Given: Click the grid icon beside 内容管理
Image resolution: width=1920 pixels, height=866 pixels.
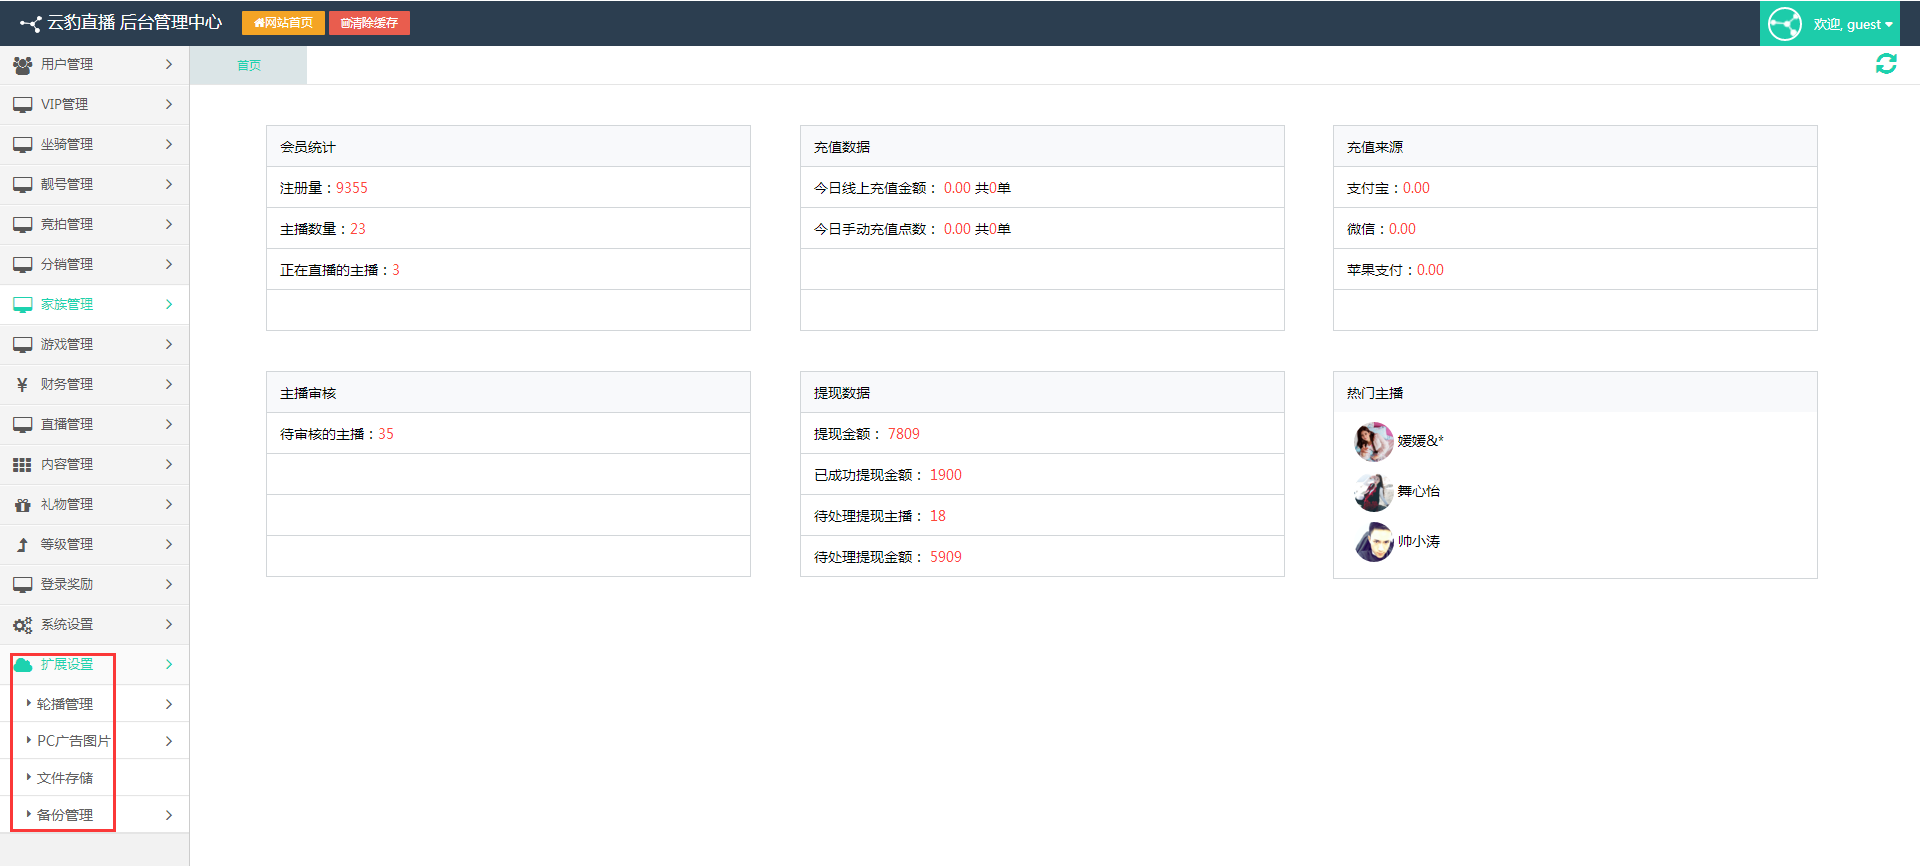Looking at the screenshot, I should (22, 465).
